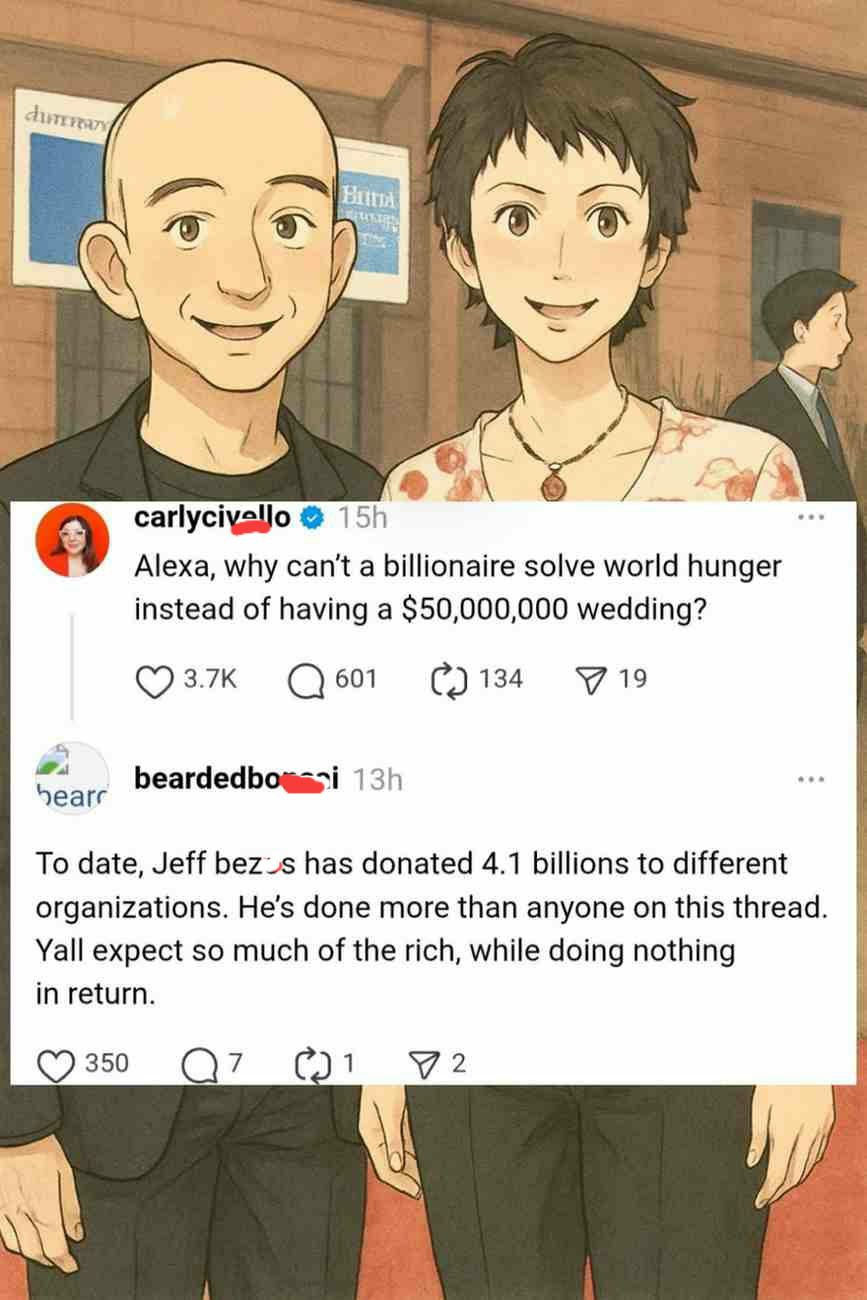Tap the 15h timestamp on first post

point(362,517)
